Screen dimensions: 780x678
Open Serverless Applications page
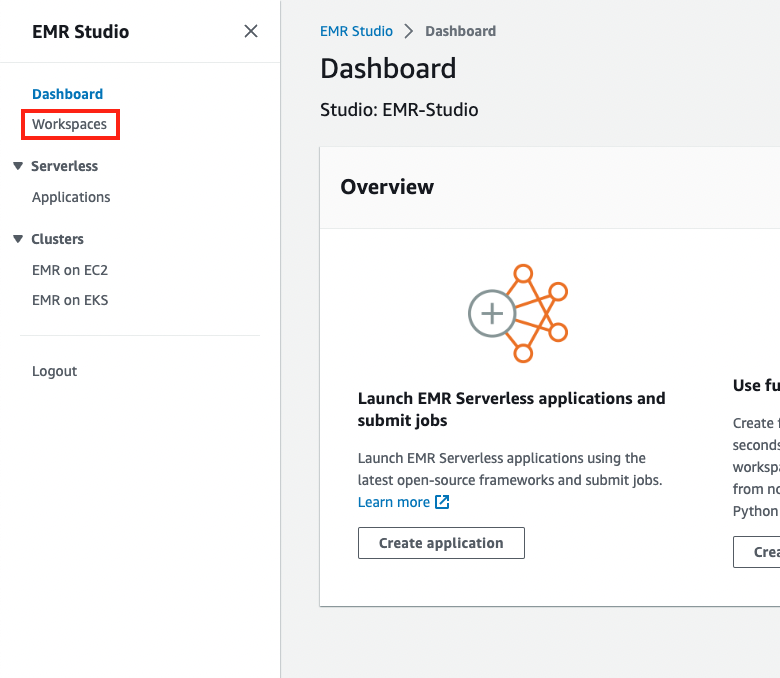click(71, 197)
